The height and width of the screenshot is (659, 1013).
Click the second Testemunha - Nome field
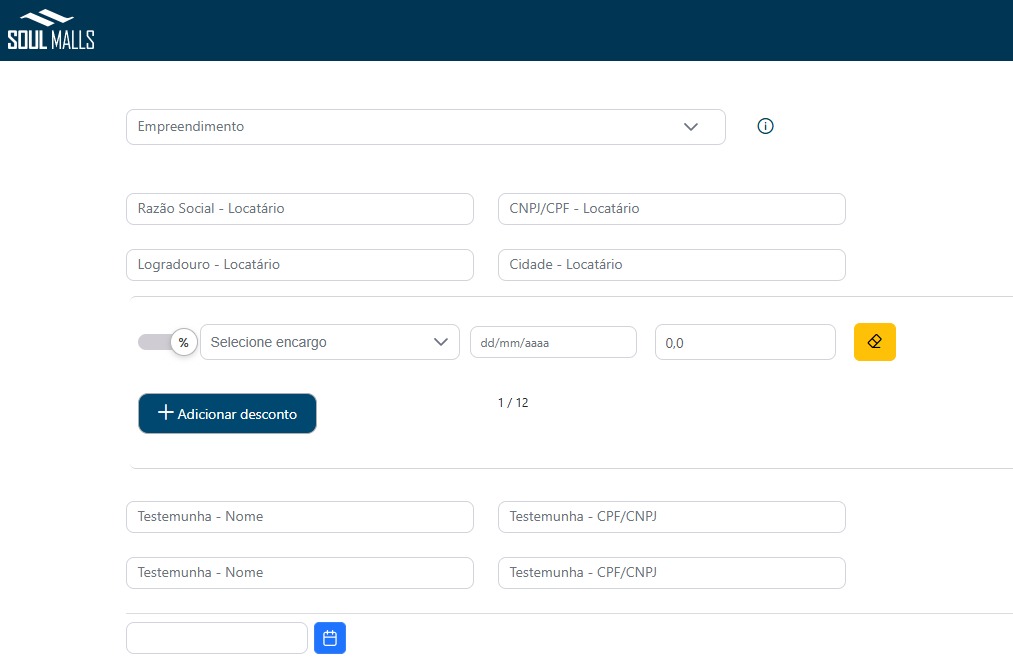[300, 573]
